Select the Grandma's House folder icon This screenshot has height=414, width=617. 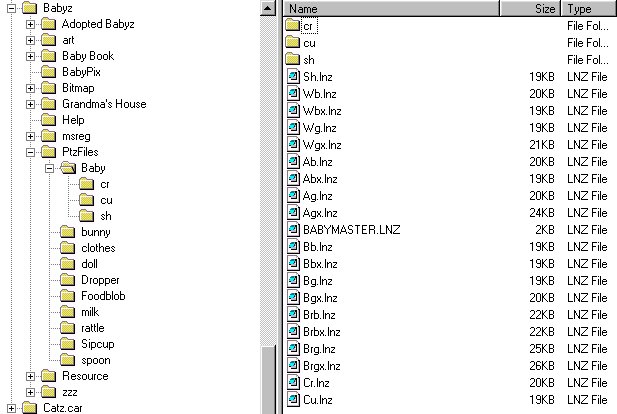47,104
